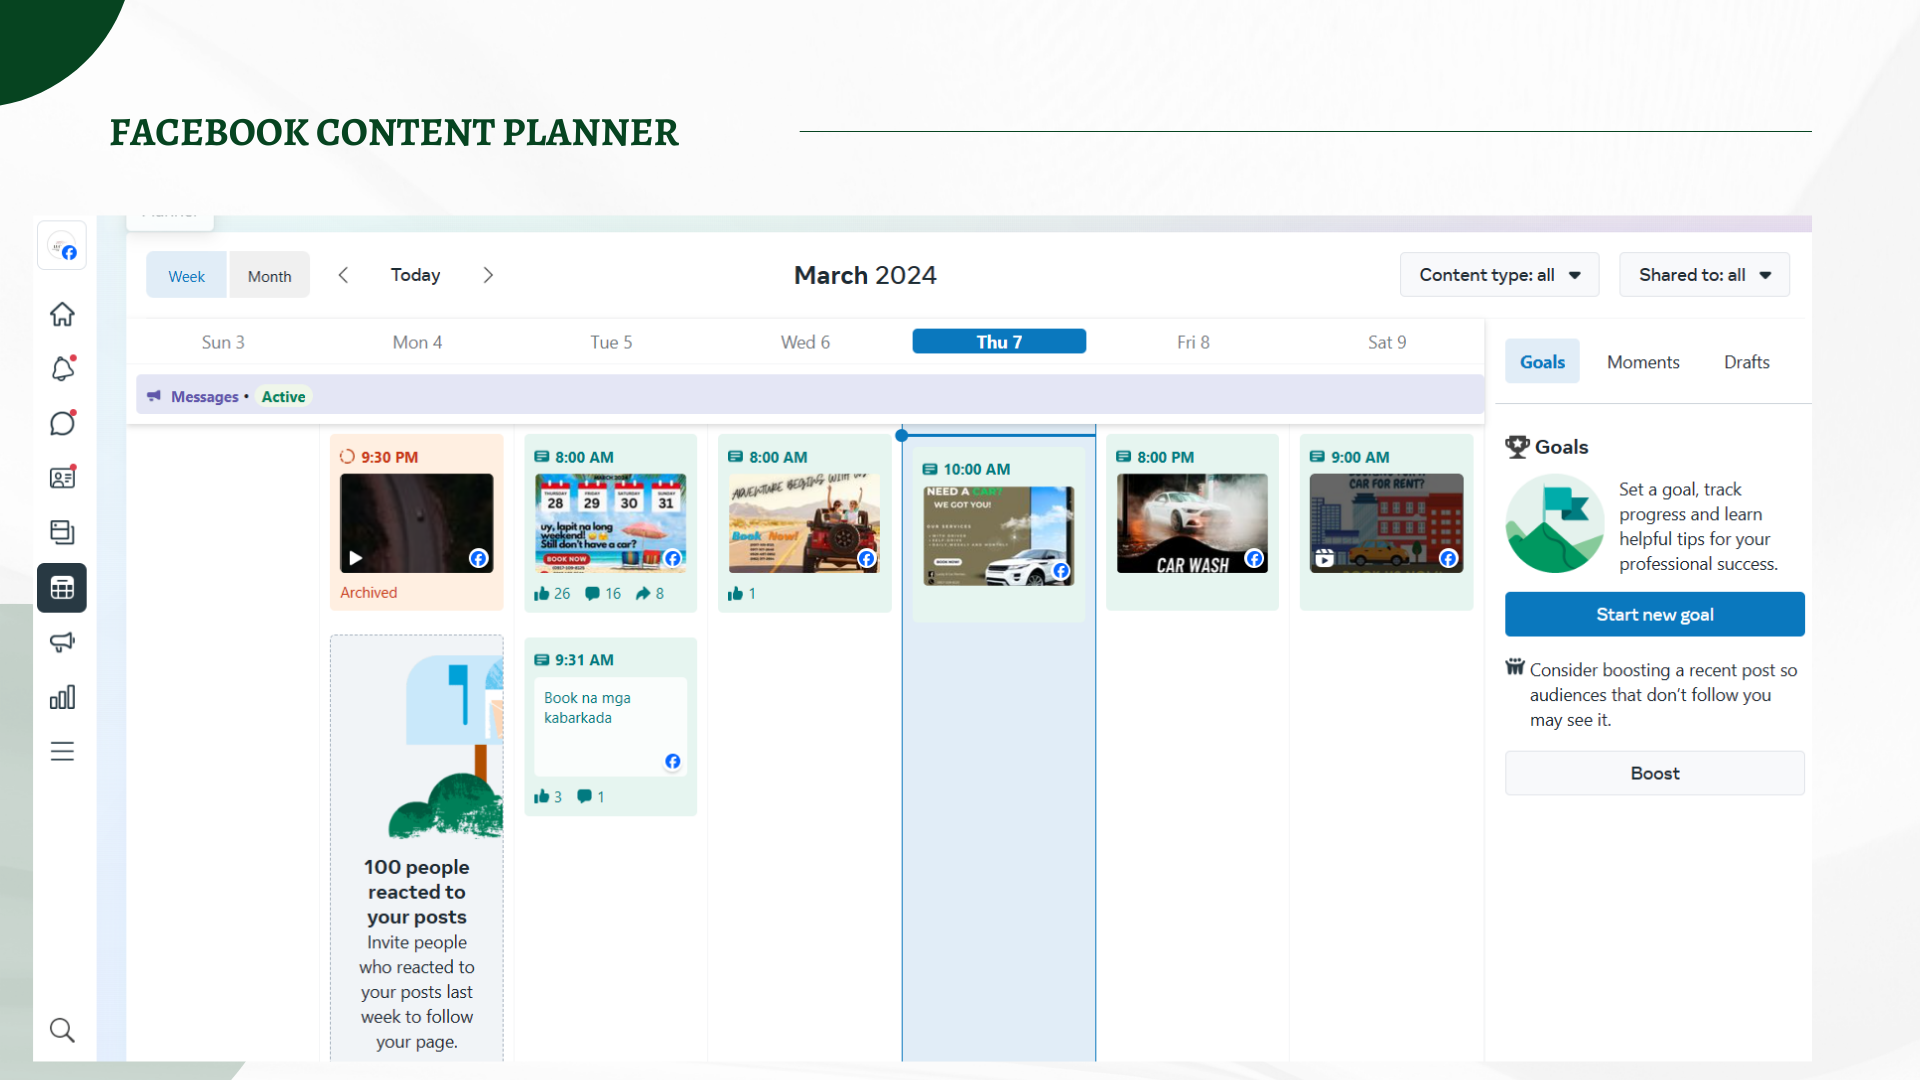Viewport: 1920px width, 1080px height.
Task: Open the Inbox chat bubble icon
Action: coord(62,423)
